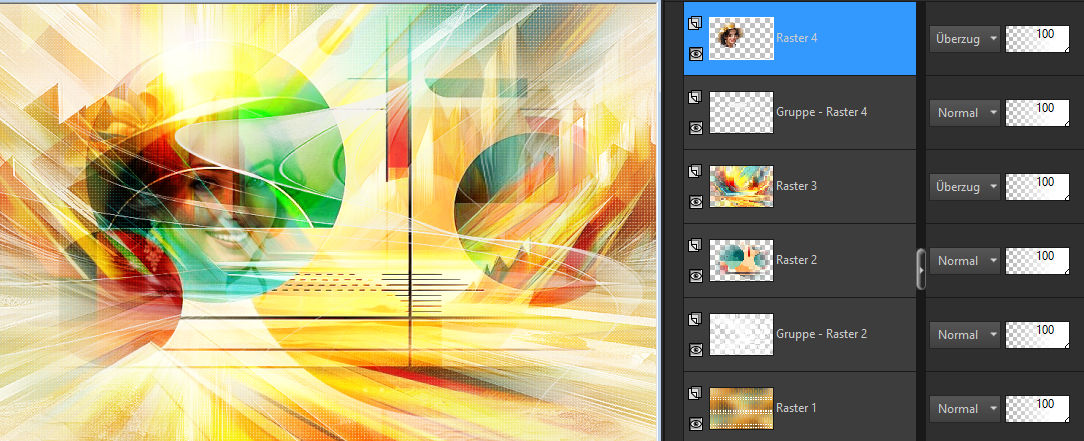The height and width of the screenshot is (441, 1084).
Task: Toggle visibility eye of Raster 4 layer
Action: click(695, 54)
